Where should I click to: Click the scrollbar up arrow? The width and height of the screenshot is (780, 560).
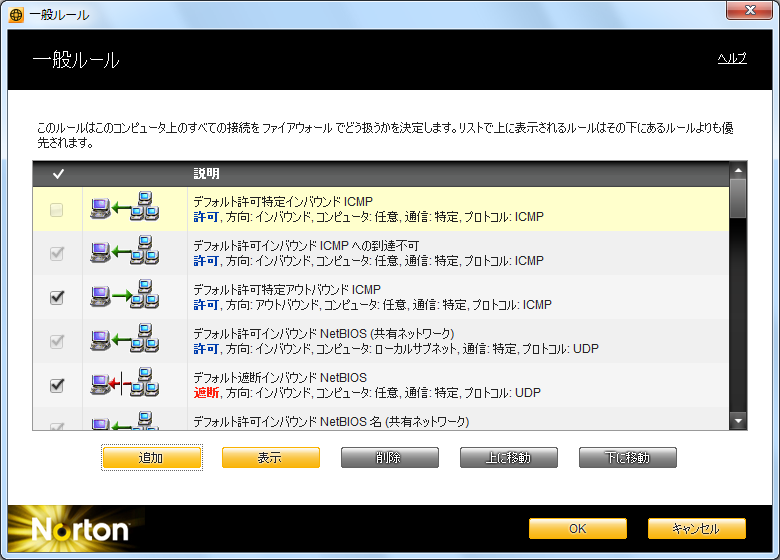click(738, 172)
